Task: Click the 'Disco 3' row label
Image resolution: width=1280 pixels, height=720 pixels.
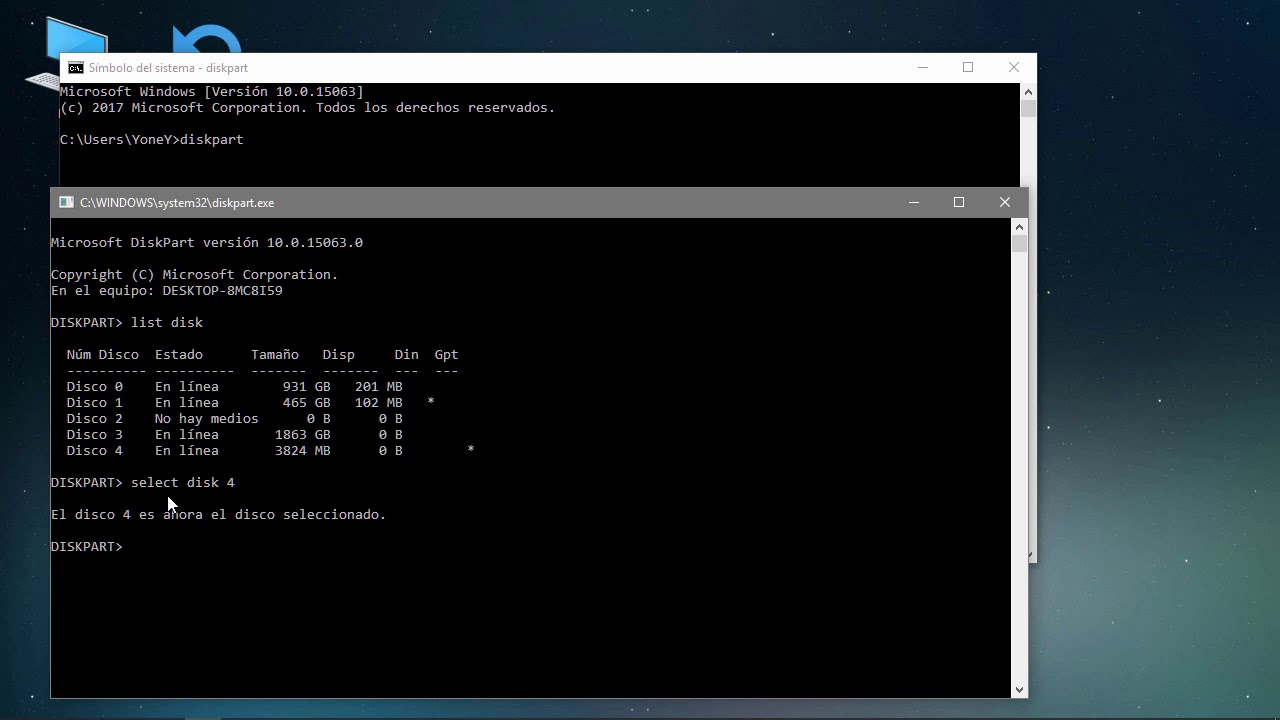Action: pyautogui.click(x=95, y=435)
